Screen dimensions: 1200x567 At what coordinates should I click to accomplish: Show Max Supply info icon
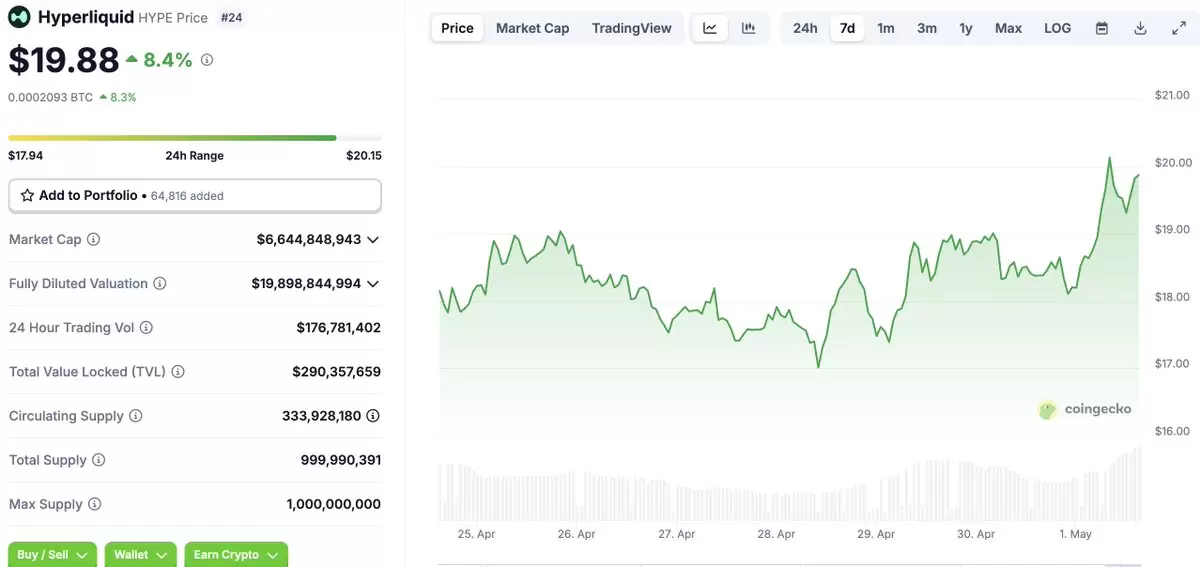point(94,504)
